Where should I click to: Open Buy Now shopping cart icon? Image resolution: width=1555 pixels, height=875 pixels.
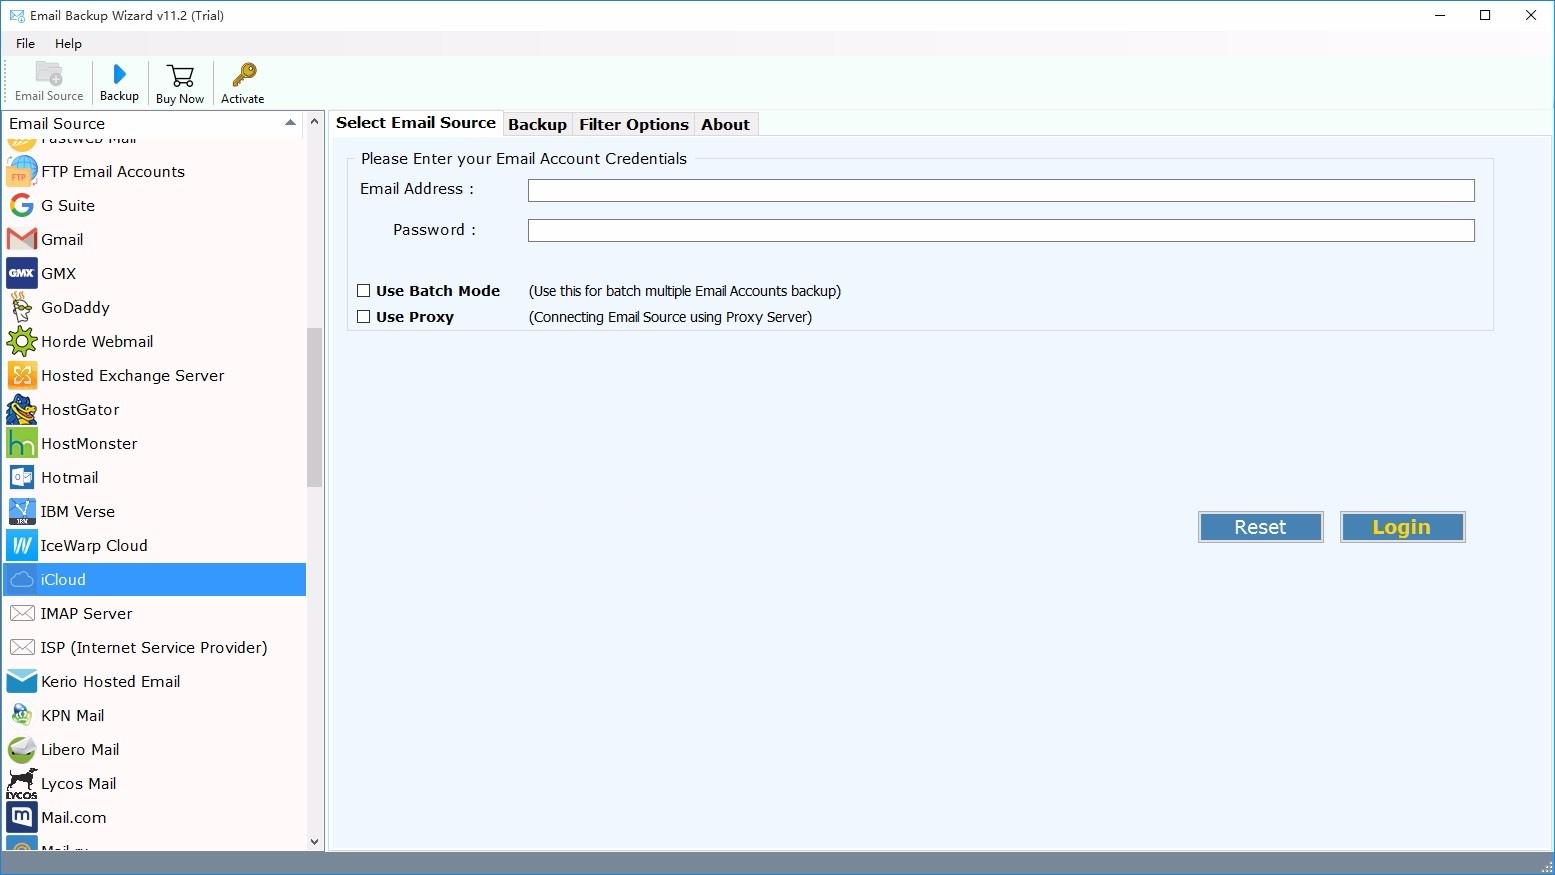coord(180,76)
